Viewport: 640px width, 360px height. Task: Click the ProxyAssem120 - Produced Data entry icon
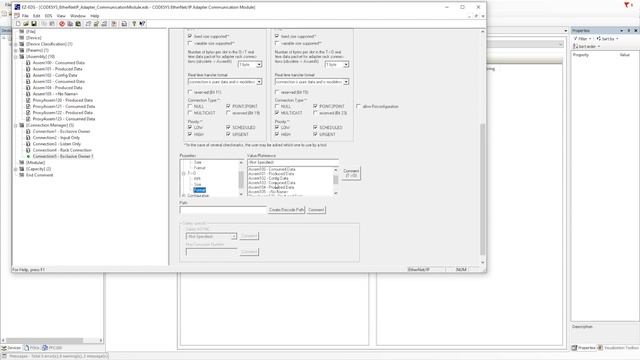click(x=28, y=100)
